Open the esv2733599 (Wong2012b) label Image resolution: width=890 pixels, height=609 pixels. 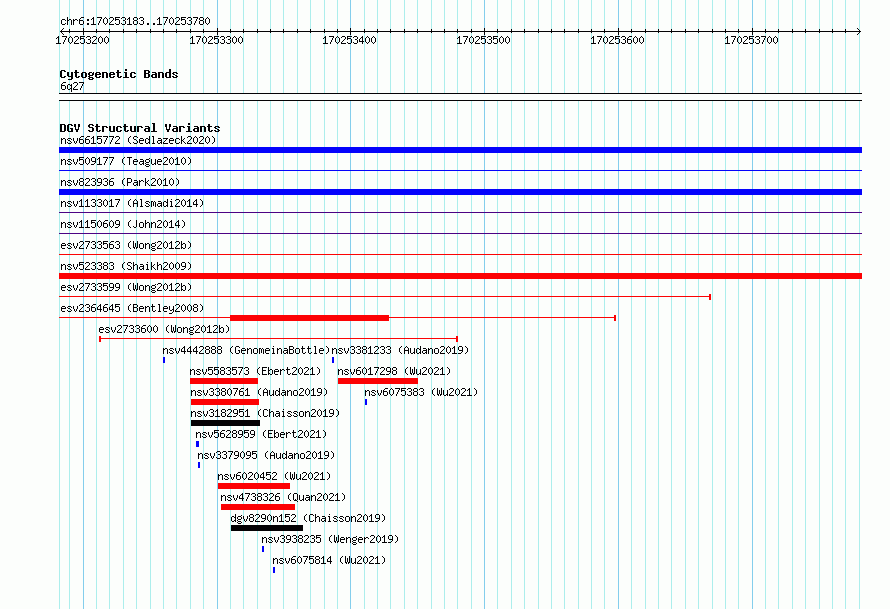126,287
